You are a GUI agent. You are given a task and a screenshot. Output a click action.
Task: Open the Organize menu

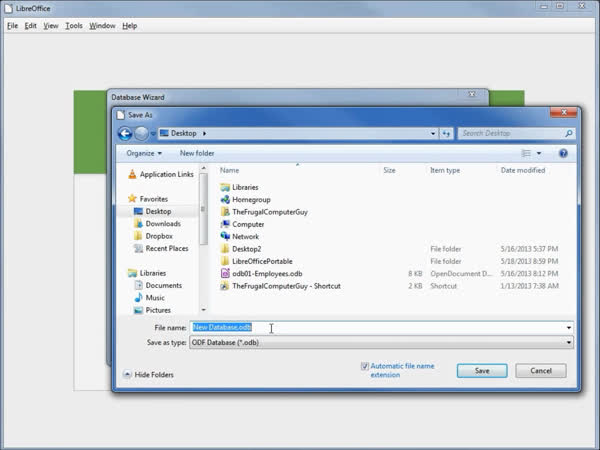pos(144,153)
